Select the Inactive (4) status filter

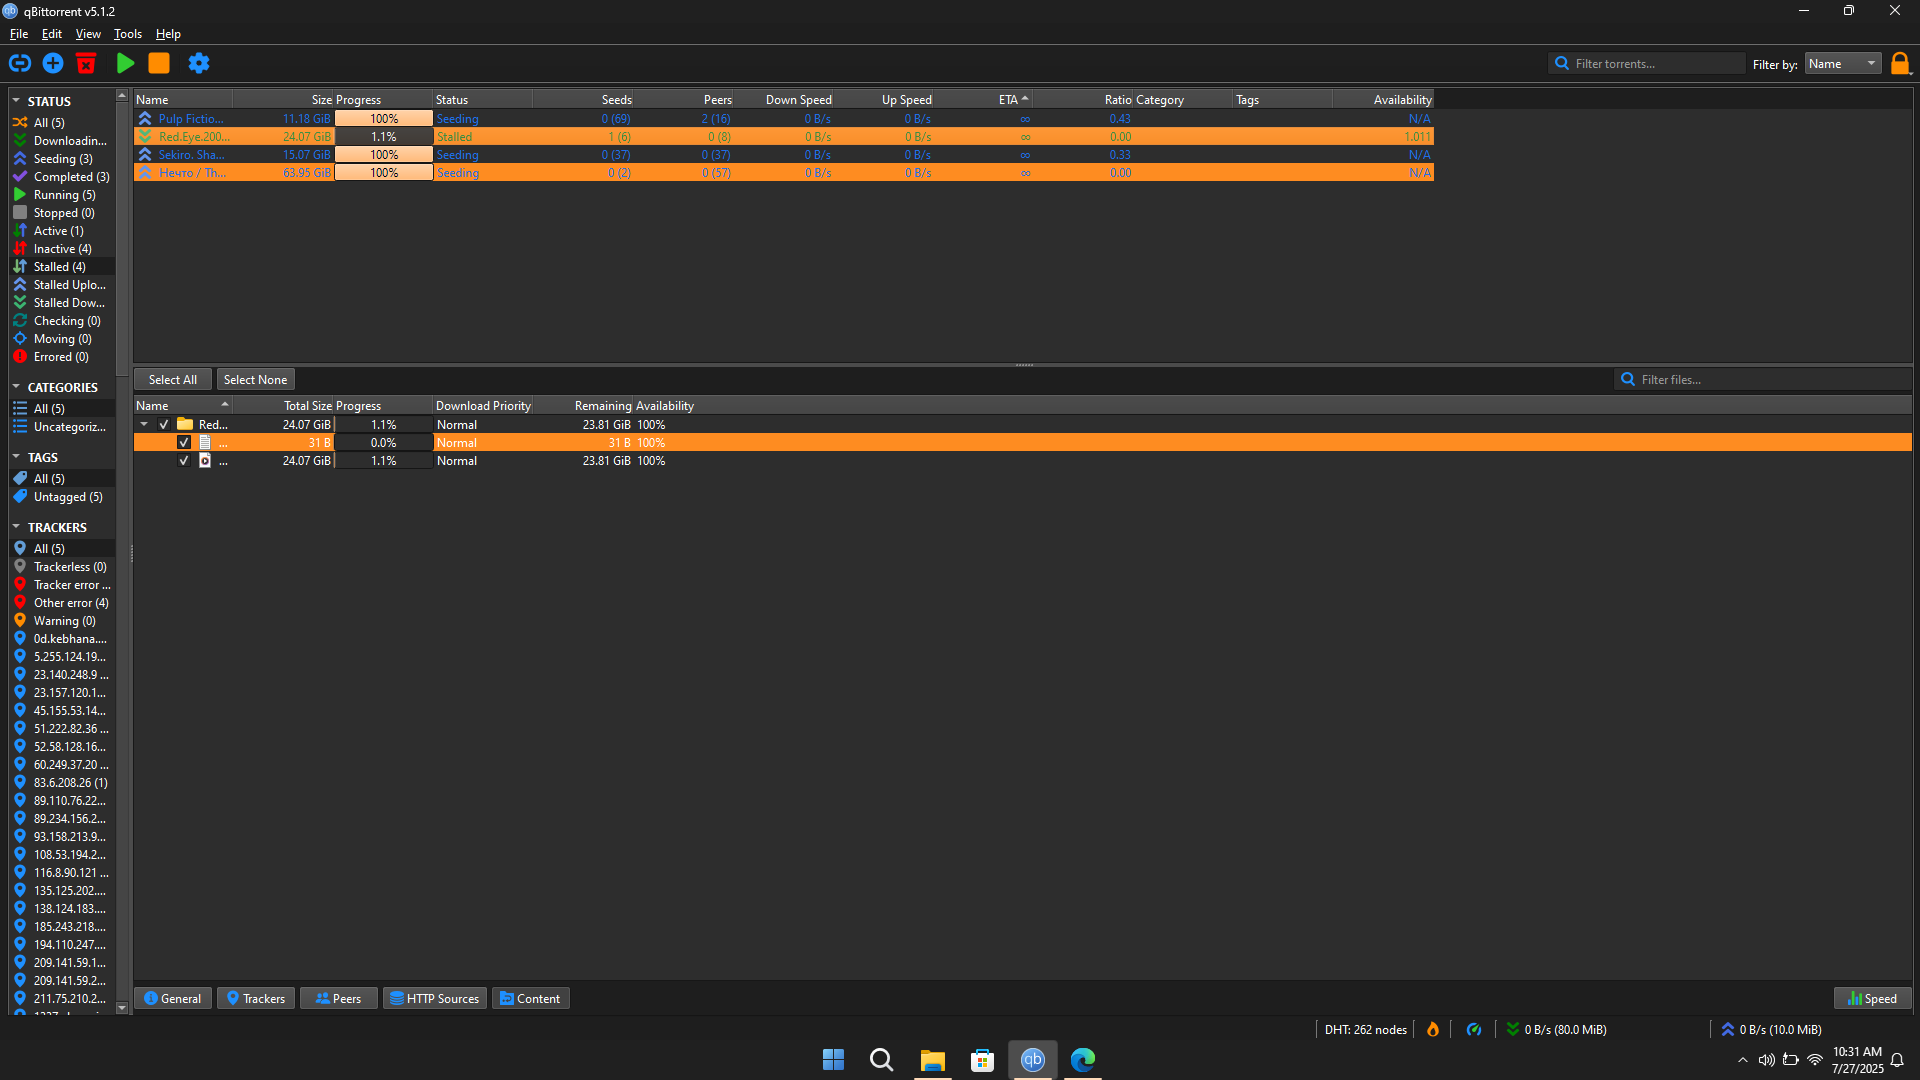pos(63,249)
